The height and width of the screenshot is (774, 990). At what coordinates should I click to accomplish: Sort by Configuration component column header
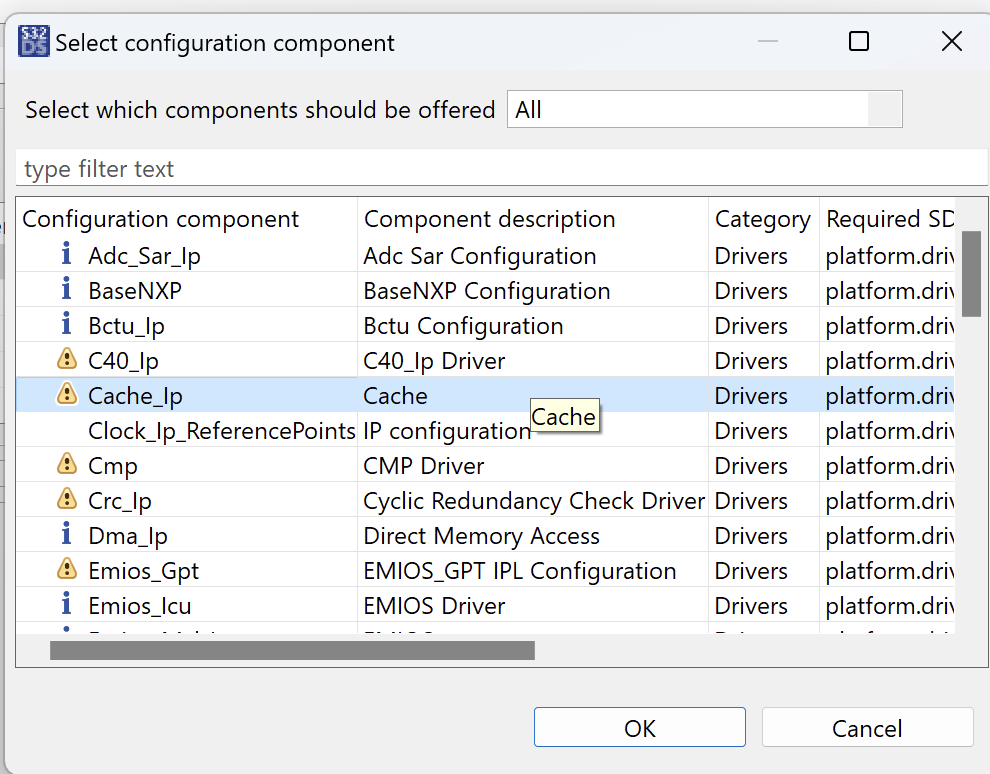(x=160, y=219)
